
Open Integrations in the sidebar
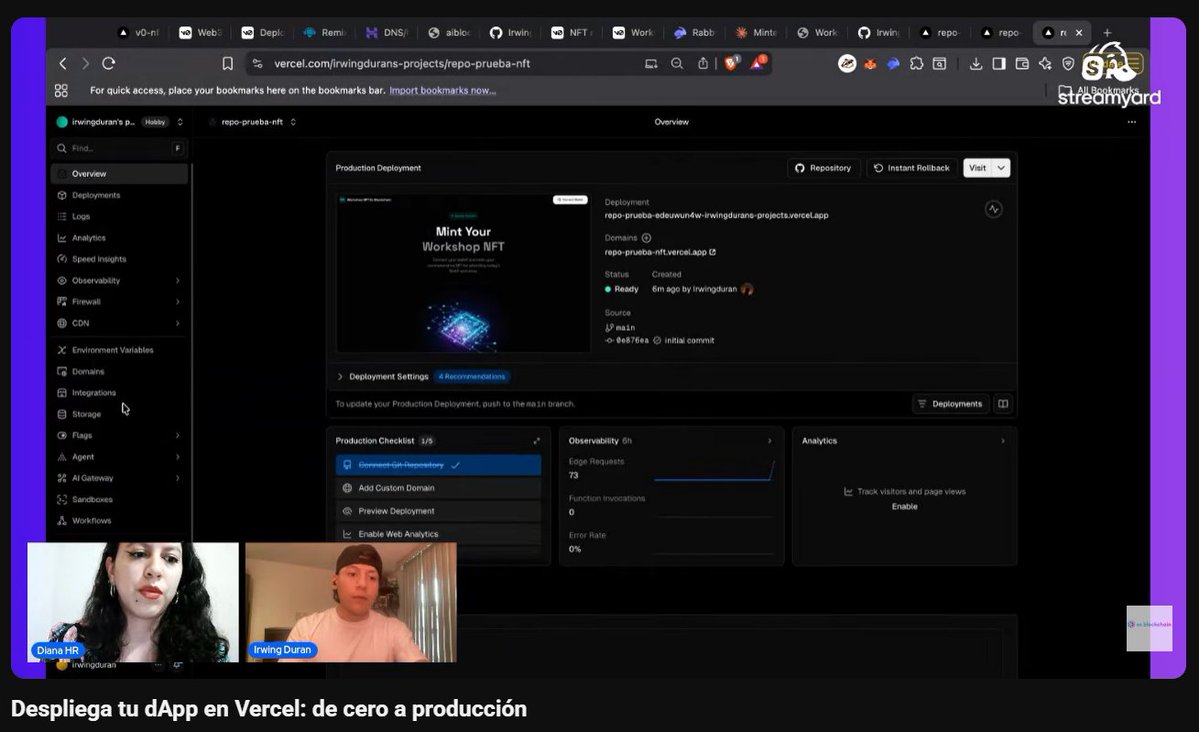93,393
